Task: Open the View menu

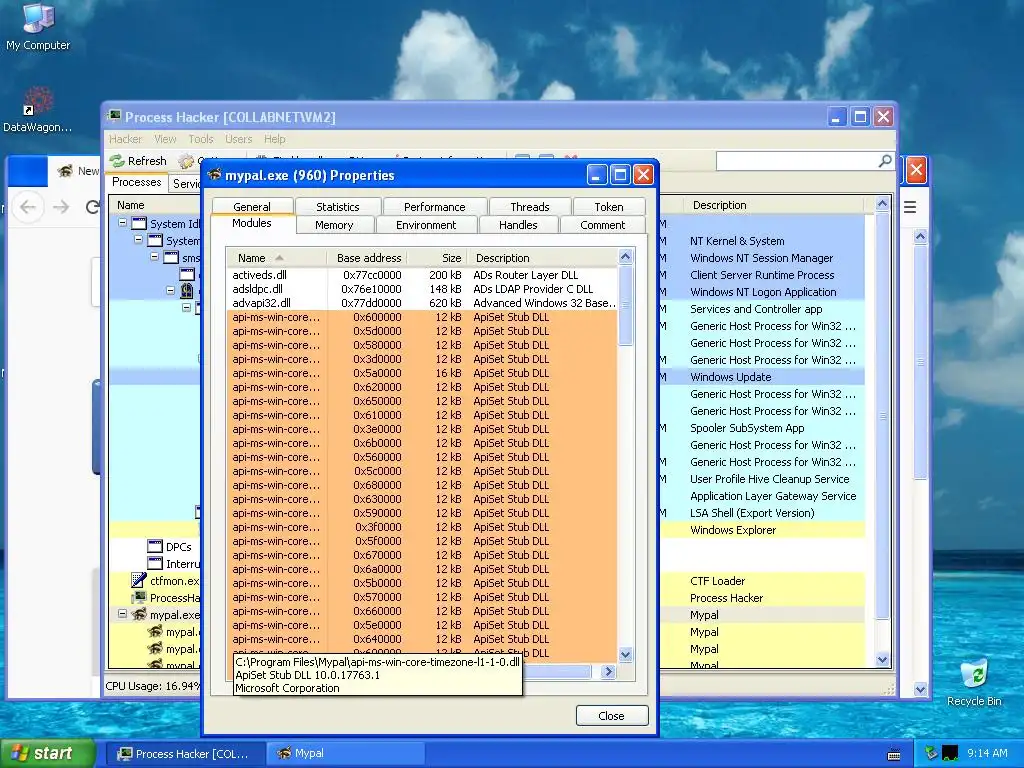Action: point(165,139)
